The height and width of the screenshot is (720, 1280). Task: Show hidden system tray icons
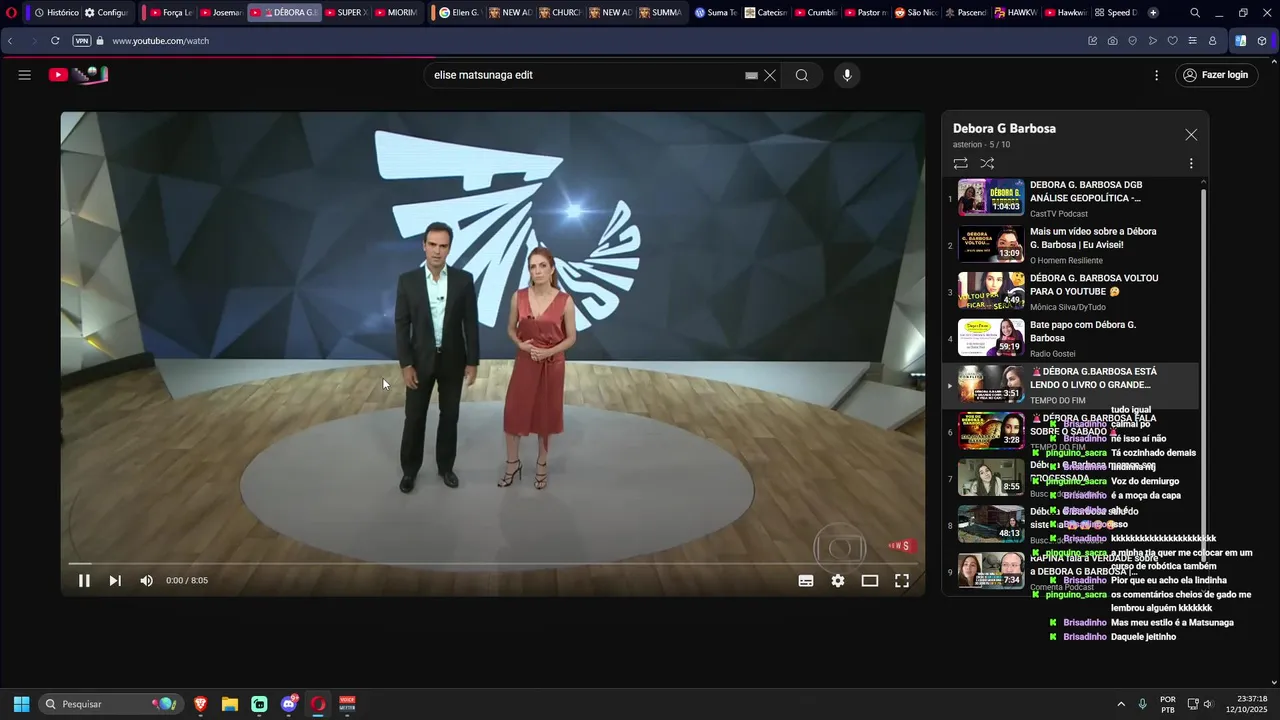pyautogui.click(x=1121, y=704)
